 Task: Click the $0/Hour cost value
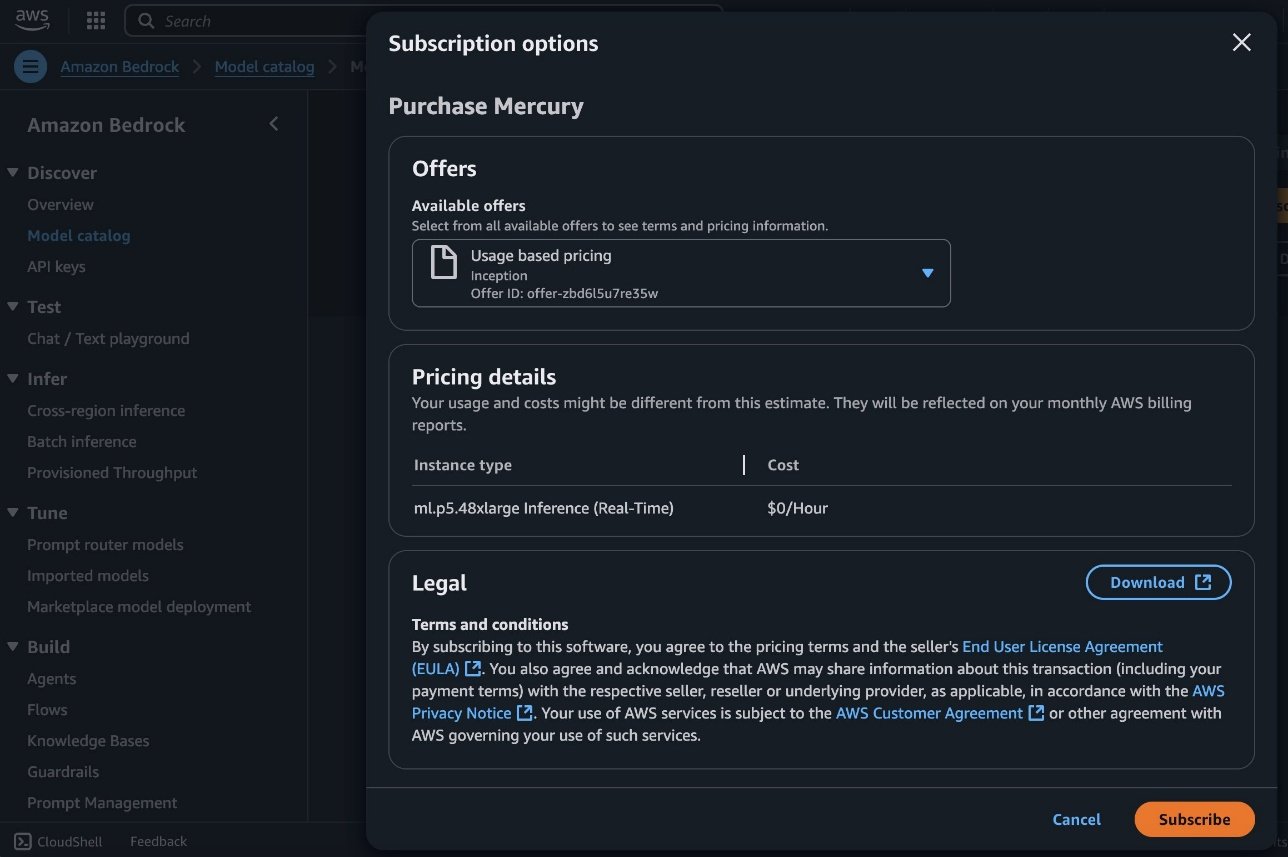(x=797, y=508)
